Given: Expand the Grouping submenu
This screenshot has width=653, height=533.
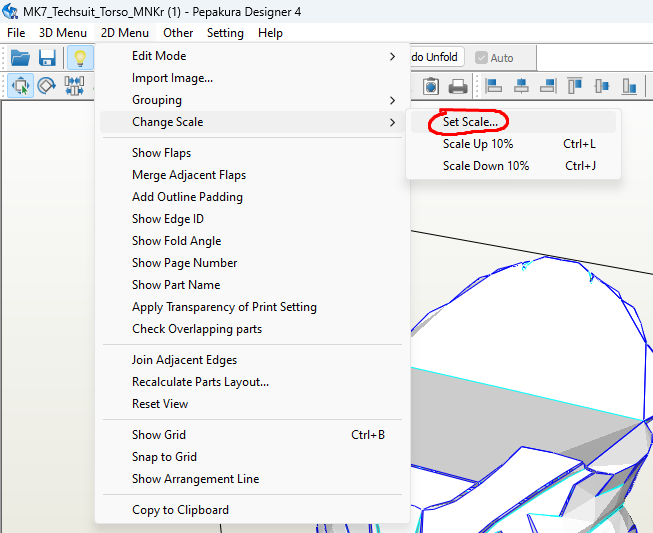Looking at the screenshot, I should tap(252, 100).
